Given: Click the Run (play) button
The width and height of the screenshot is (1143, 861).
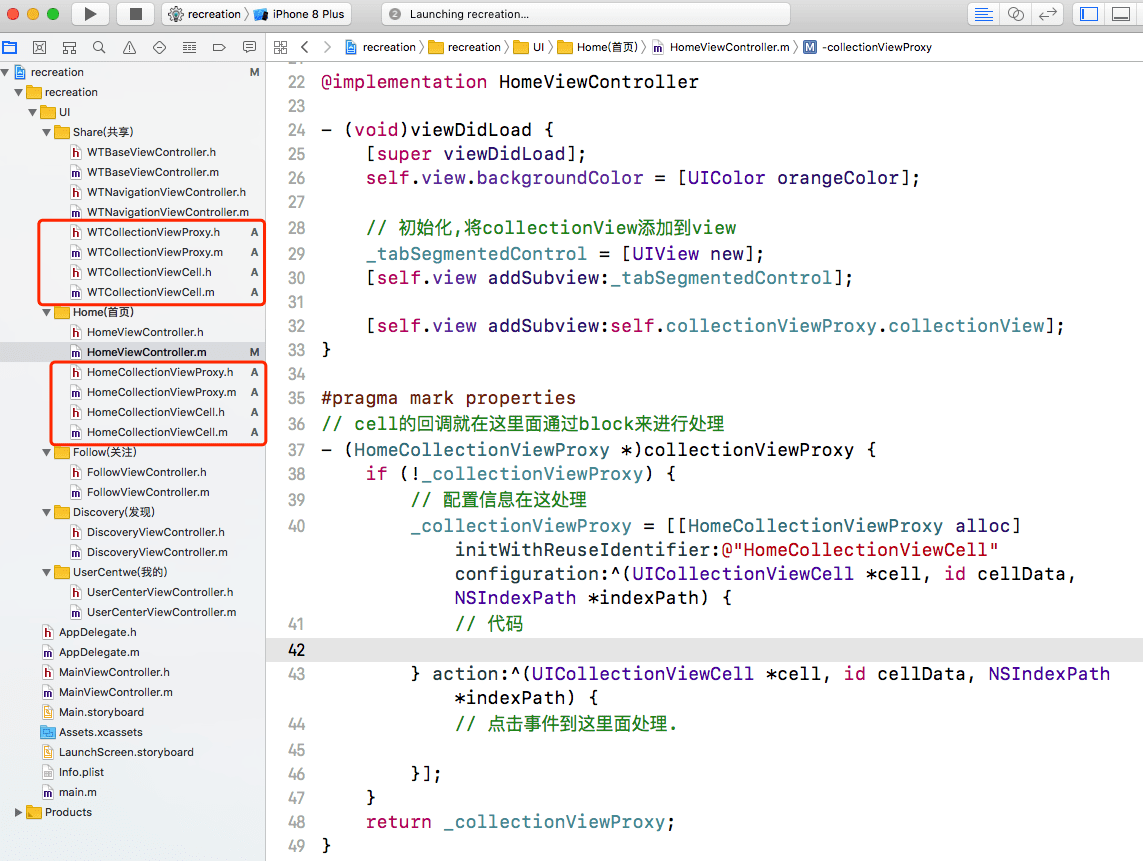Looking at the screenshot, I should tap(90, 14).
